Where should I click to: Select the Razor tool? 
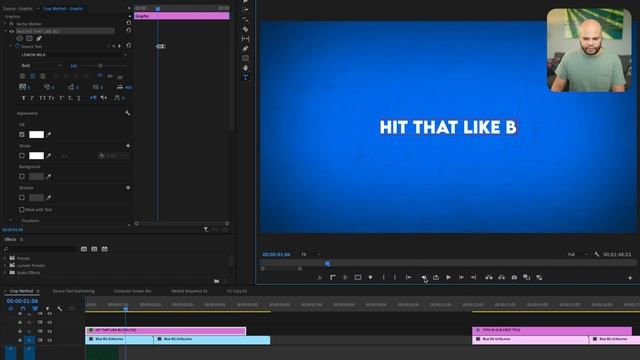point(245,29)
